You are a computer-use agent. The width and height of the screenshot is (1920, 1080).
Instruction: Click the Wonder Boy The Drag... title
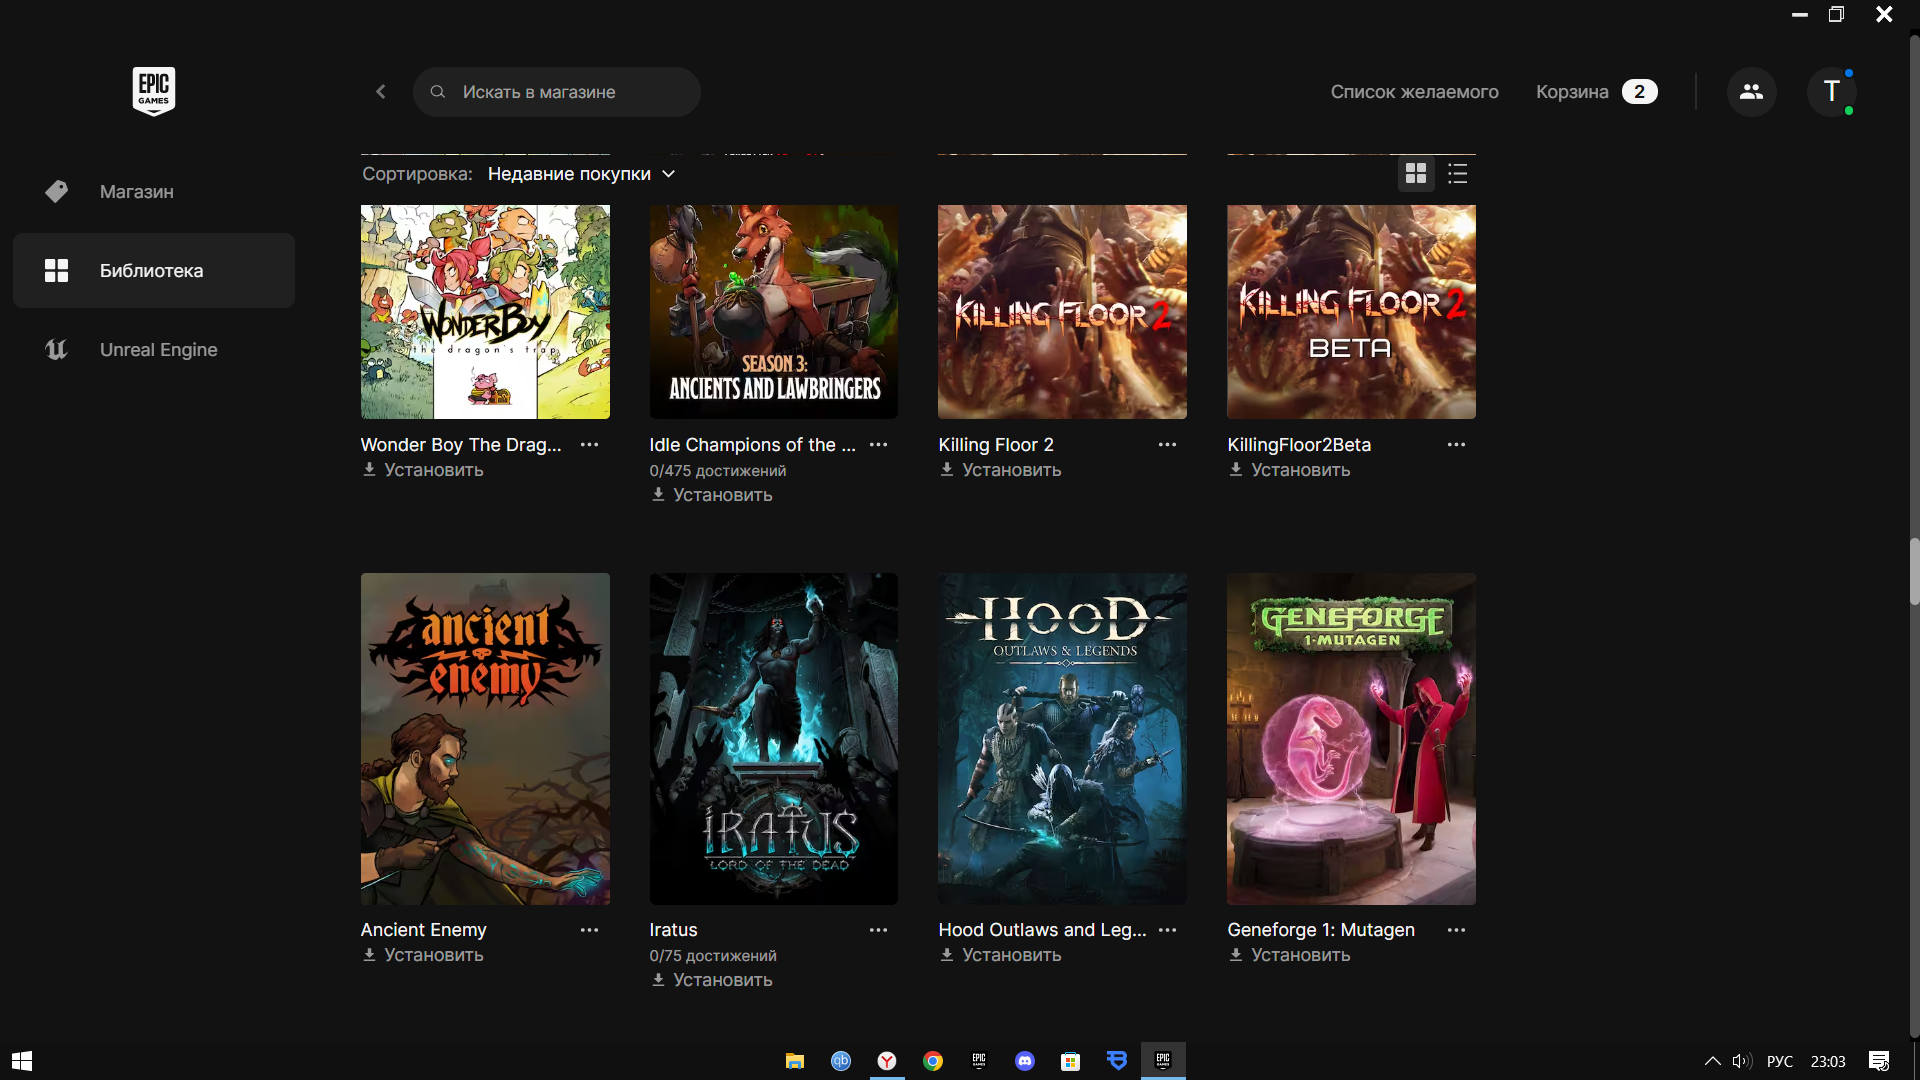[461, 445]
